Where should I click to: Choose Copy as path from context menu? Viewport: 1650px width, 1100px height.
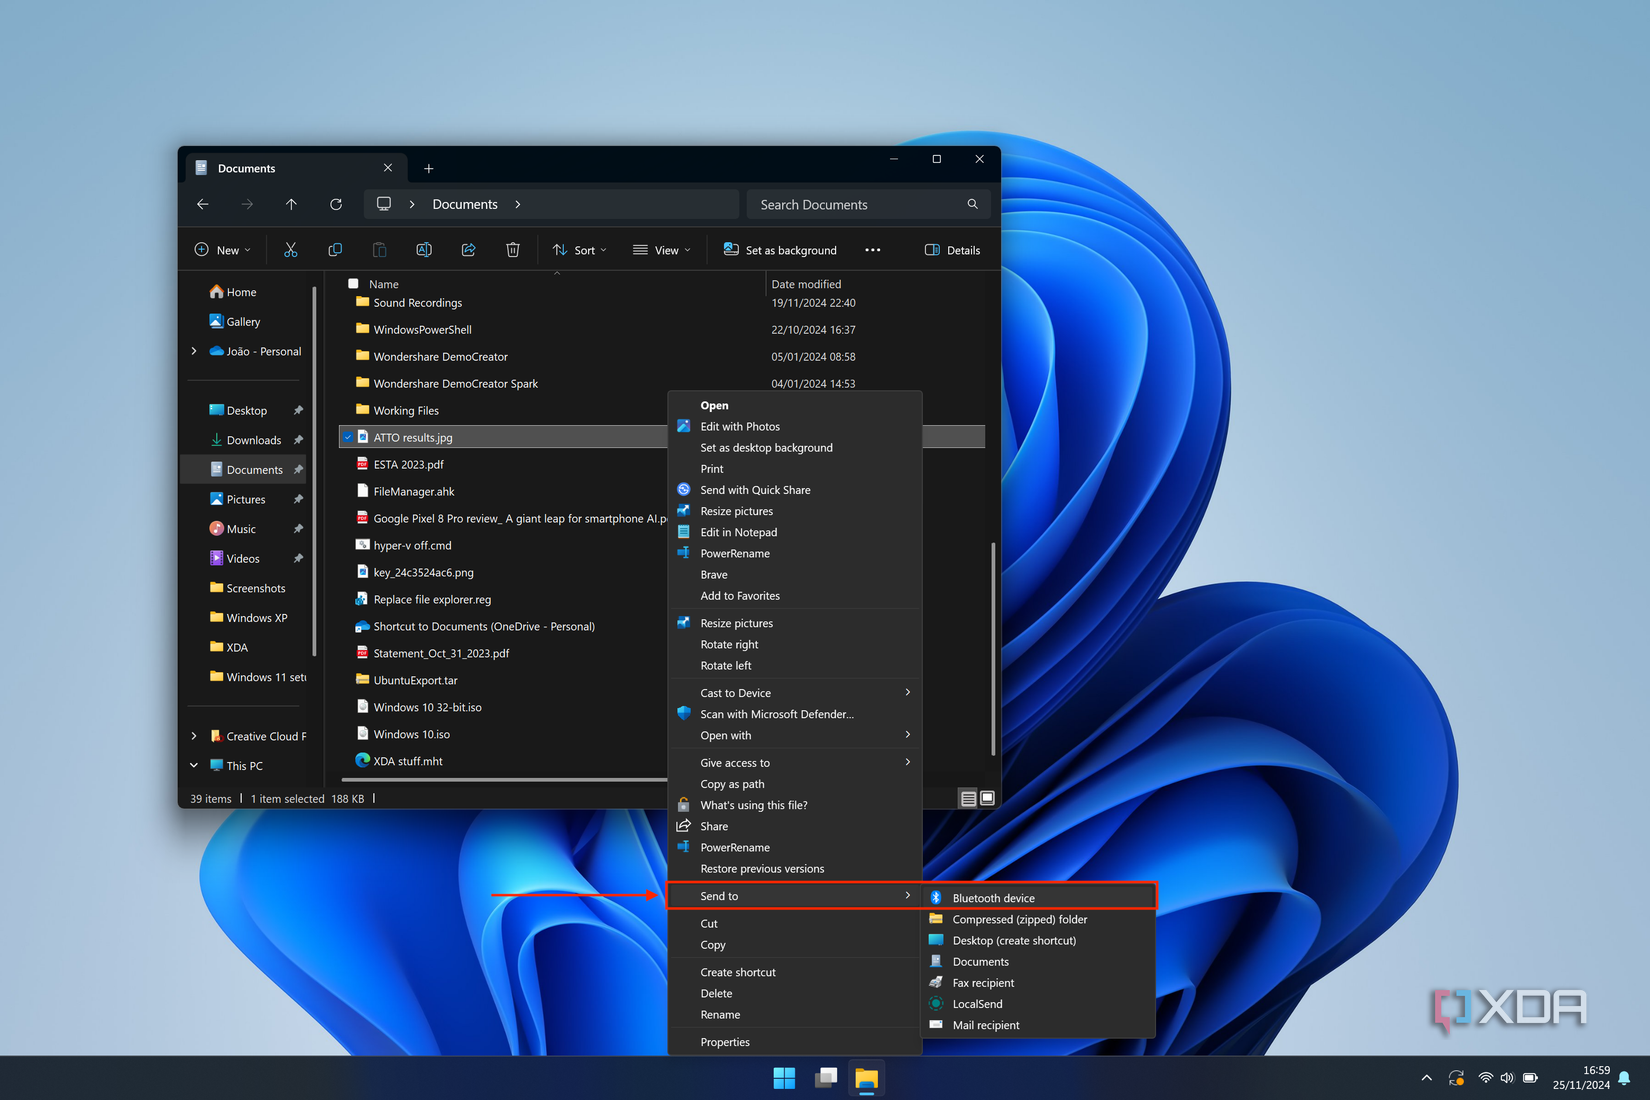[x=732, y=784]
